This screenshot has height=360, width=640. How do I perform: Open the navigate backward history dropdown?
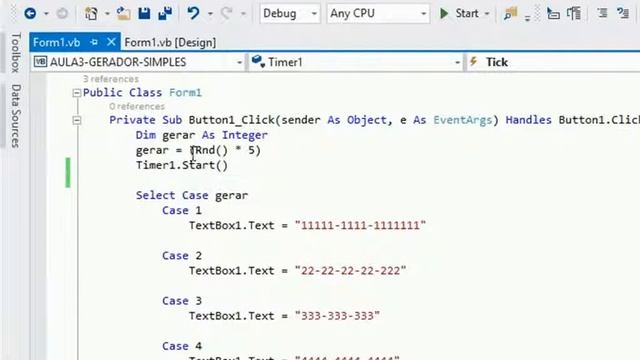[x=46, y=14]
